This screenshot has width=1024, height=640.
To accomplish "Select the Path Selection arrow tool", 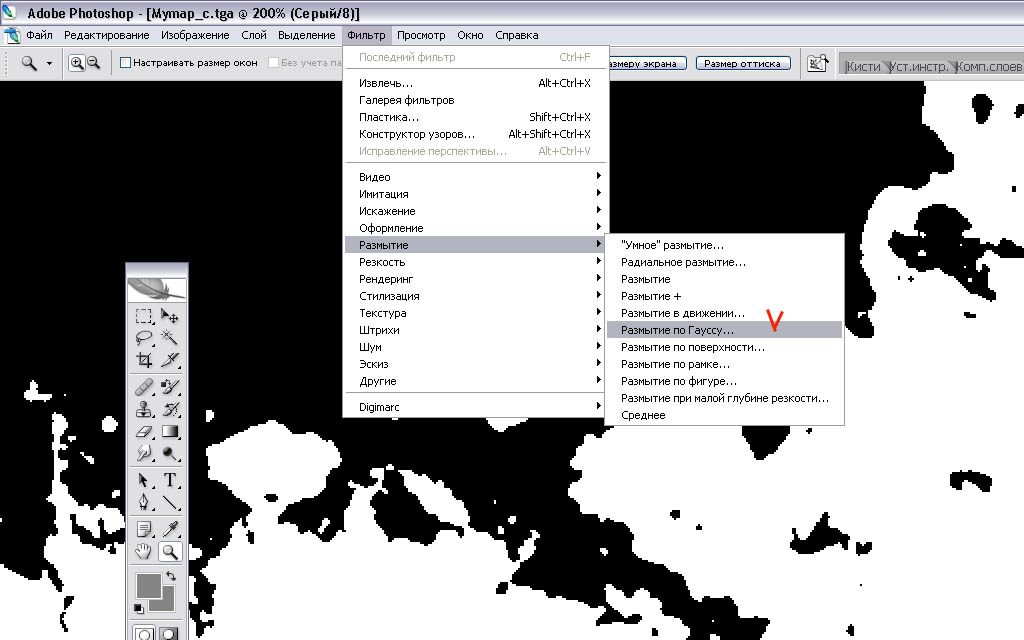I will click(144, 481).
